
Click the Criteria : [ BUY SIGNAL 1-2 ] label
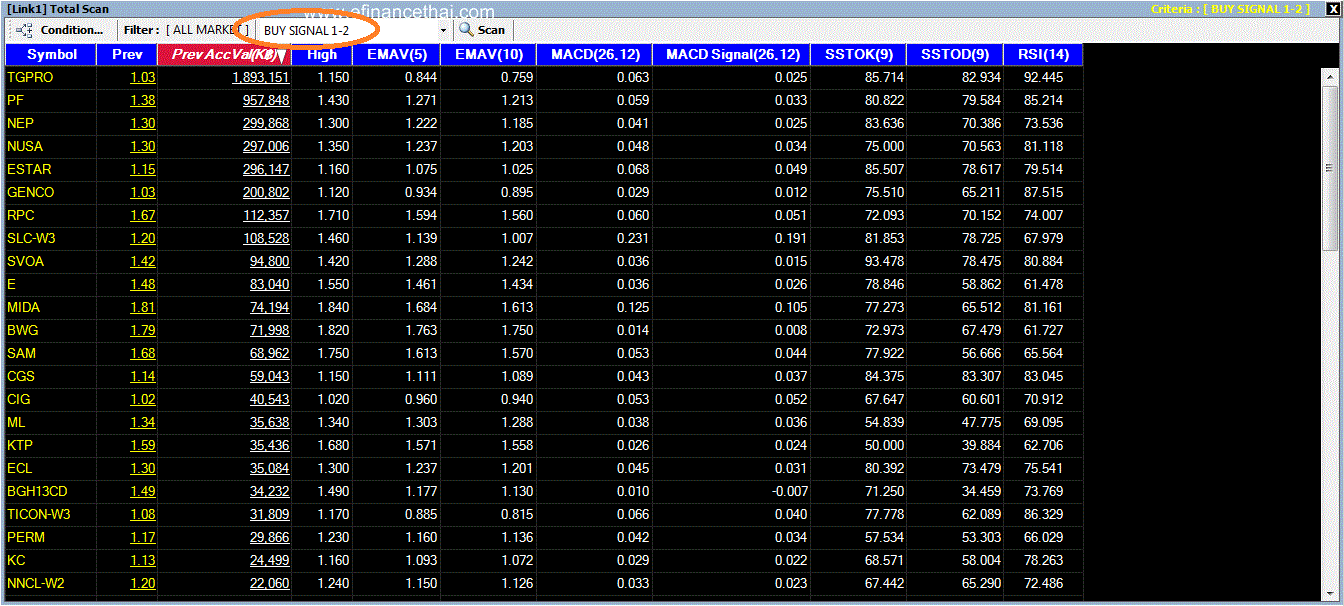pyautogui.click(x=1231, y=9)
